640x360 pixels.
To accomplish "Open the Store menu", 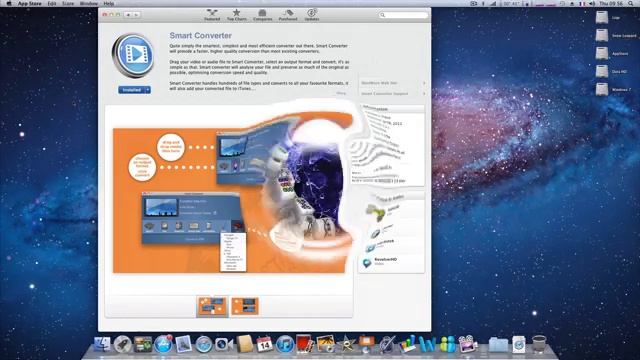I will [x=68, y=3].
